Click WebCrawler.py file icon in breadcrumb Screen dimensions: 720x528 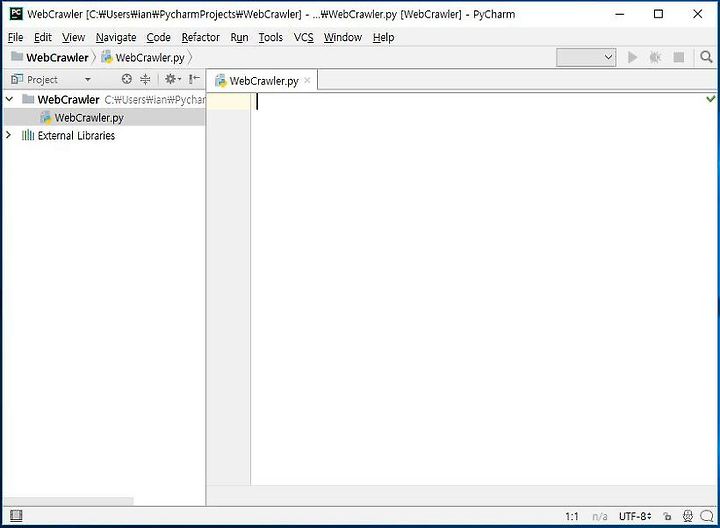(107, 57)
